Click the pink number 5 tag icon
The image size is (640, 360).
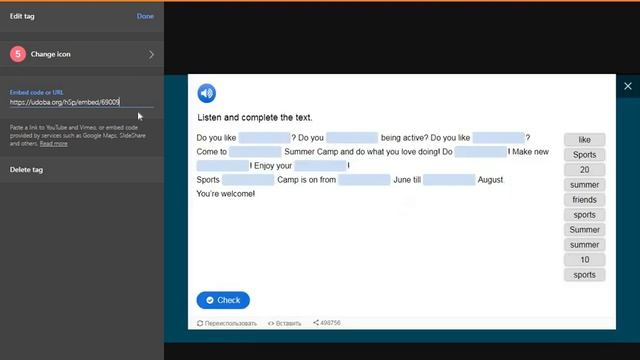coord(18,54)
